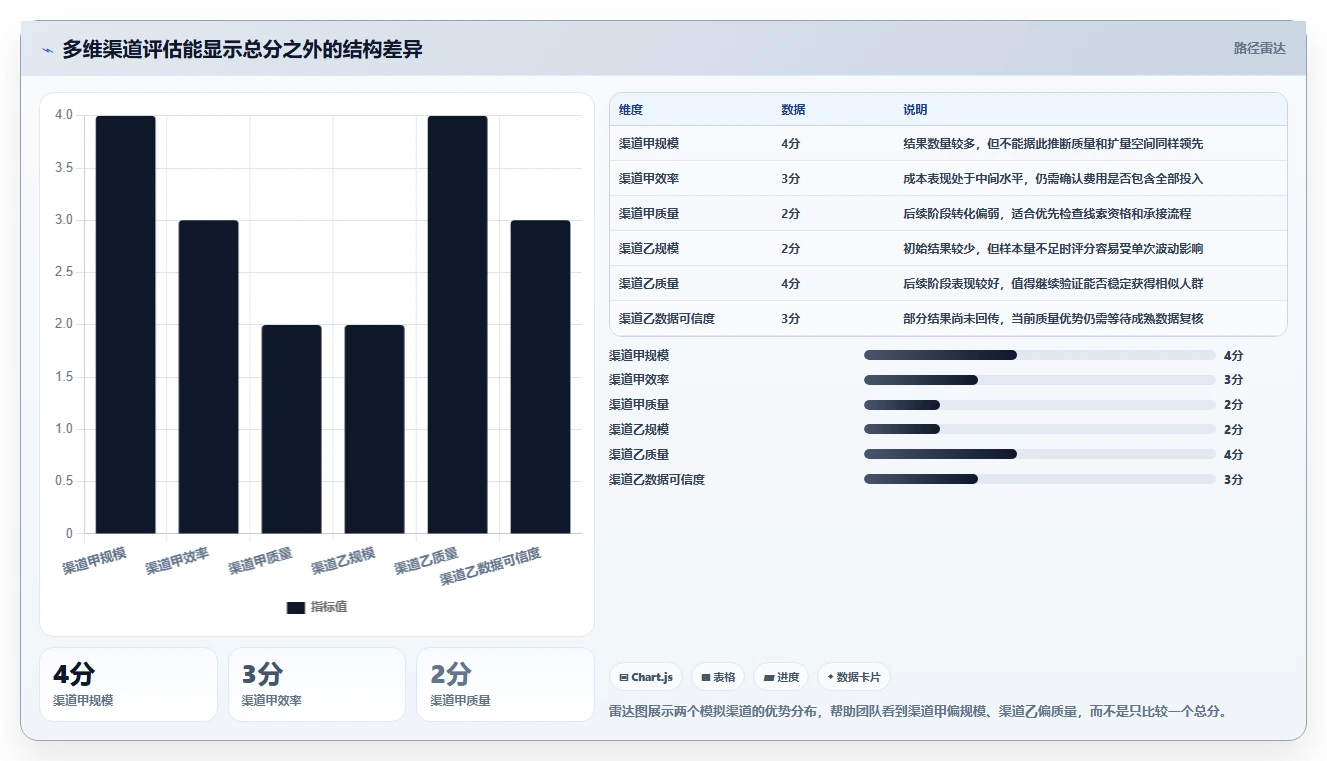
Task: Click the 2.5 value on the y-axis
Action: [64, 272]
